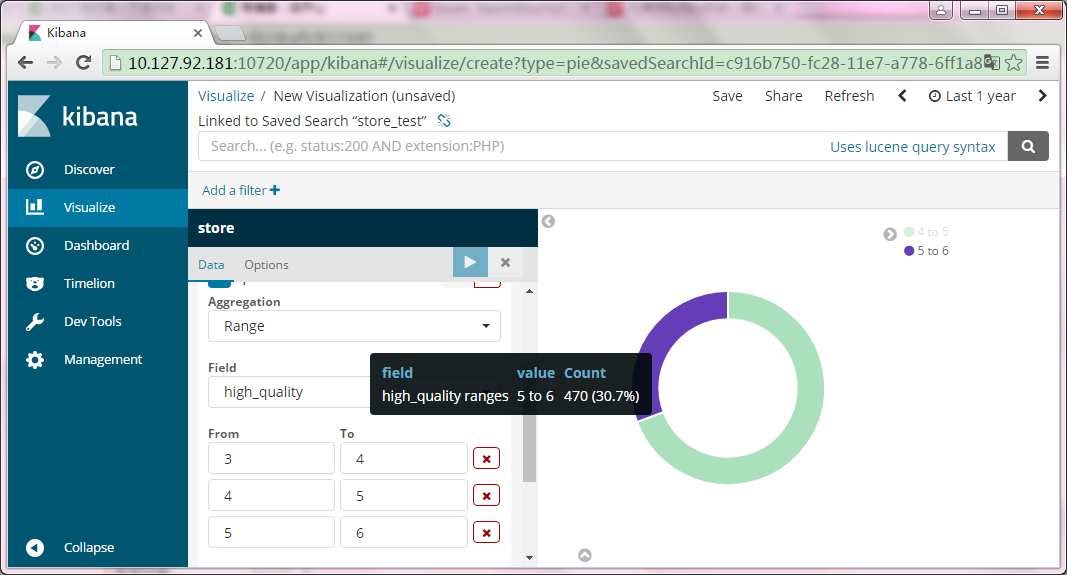
Task: Open Timelion from sidebar
Action: pos(89,284)
